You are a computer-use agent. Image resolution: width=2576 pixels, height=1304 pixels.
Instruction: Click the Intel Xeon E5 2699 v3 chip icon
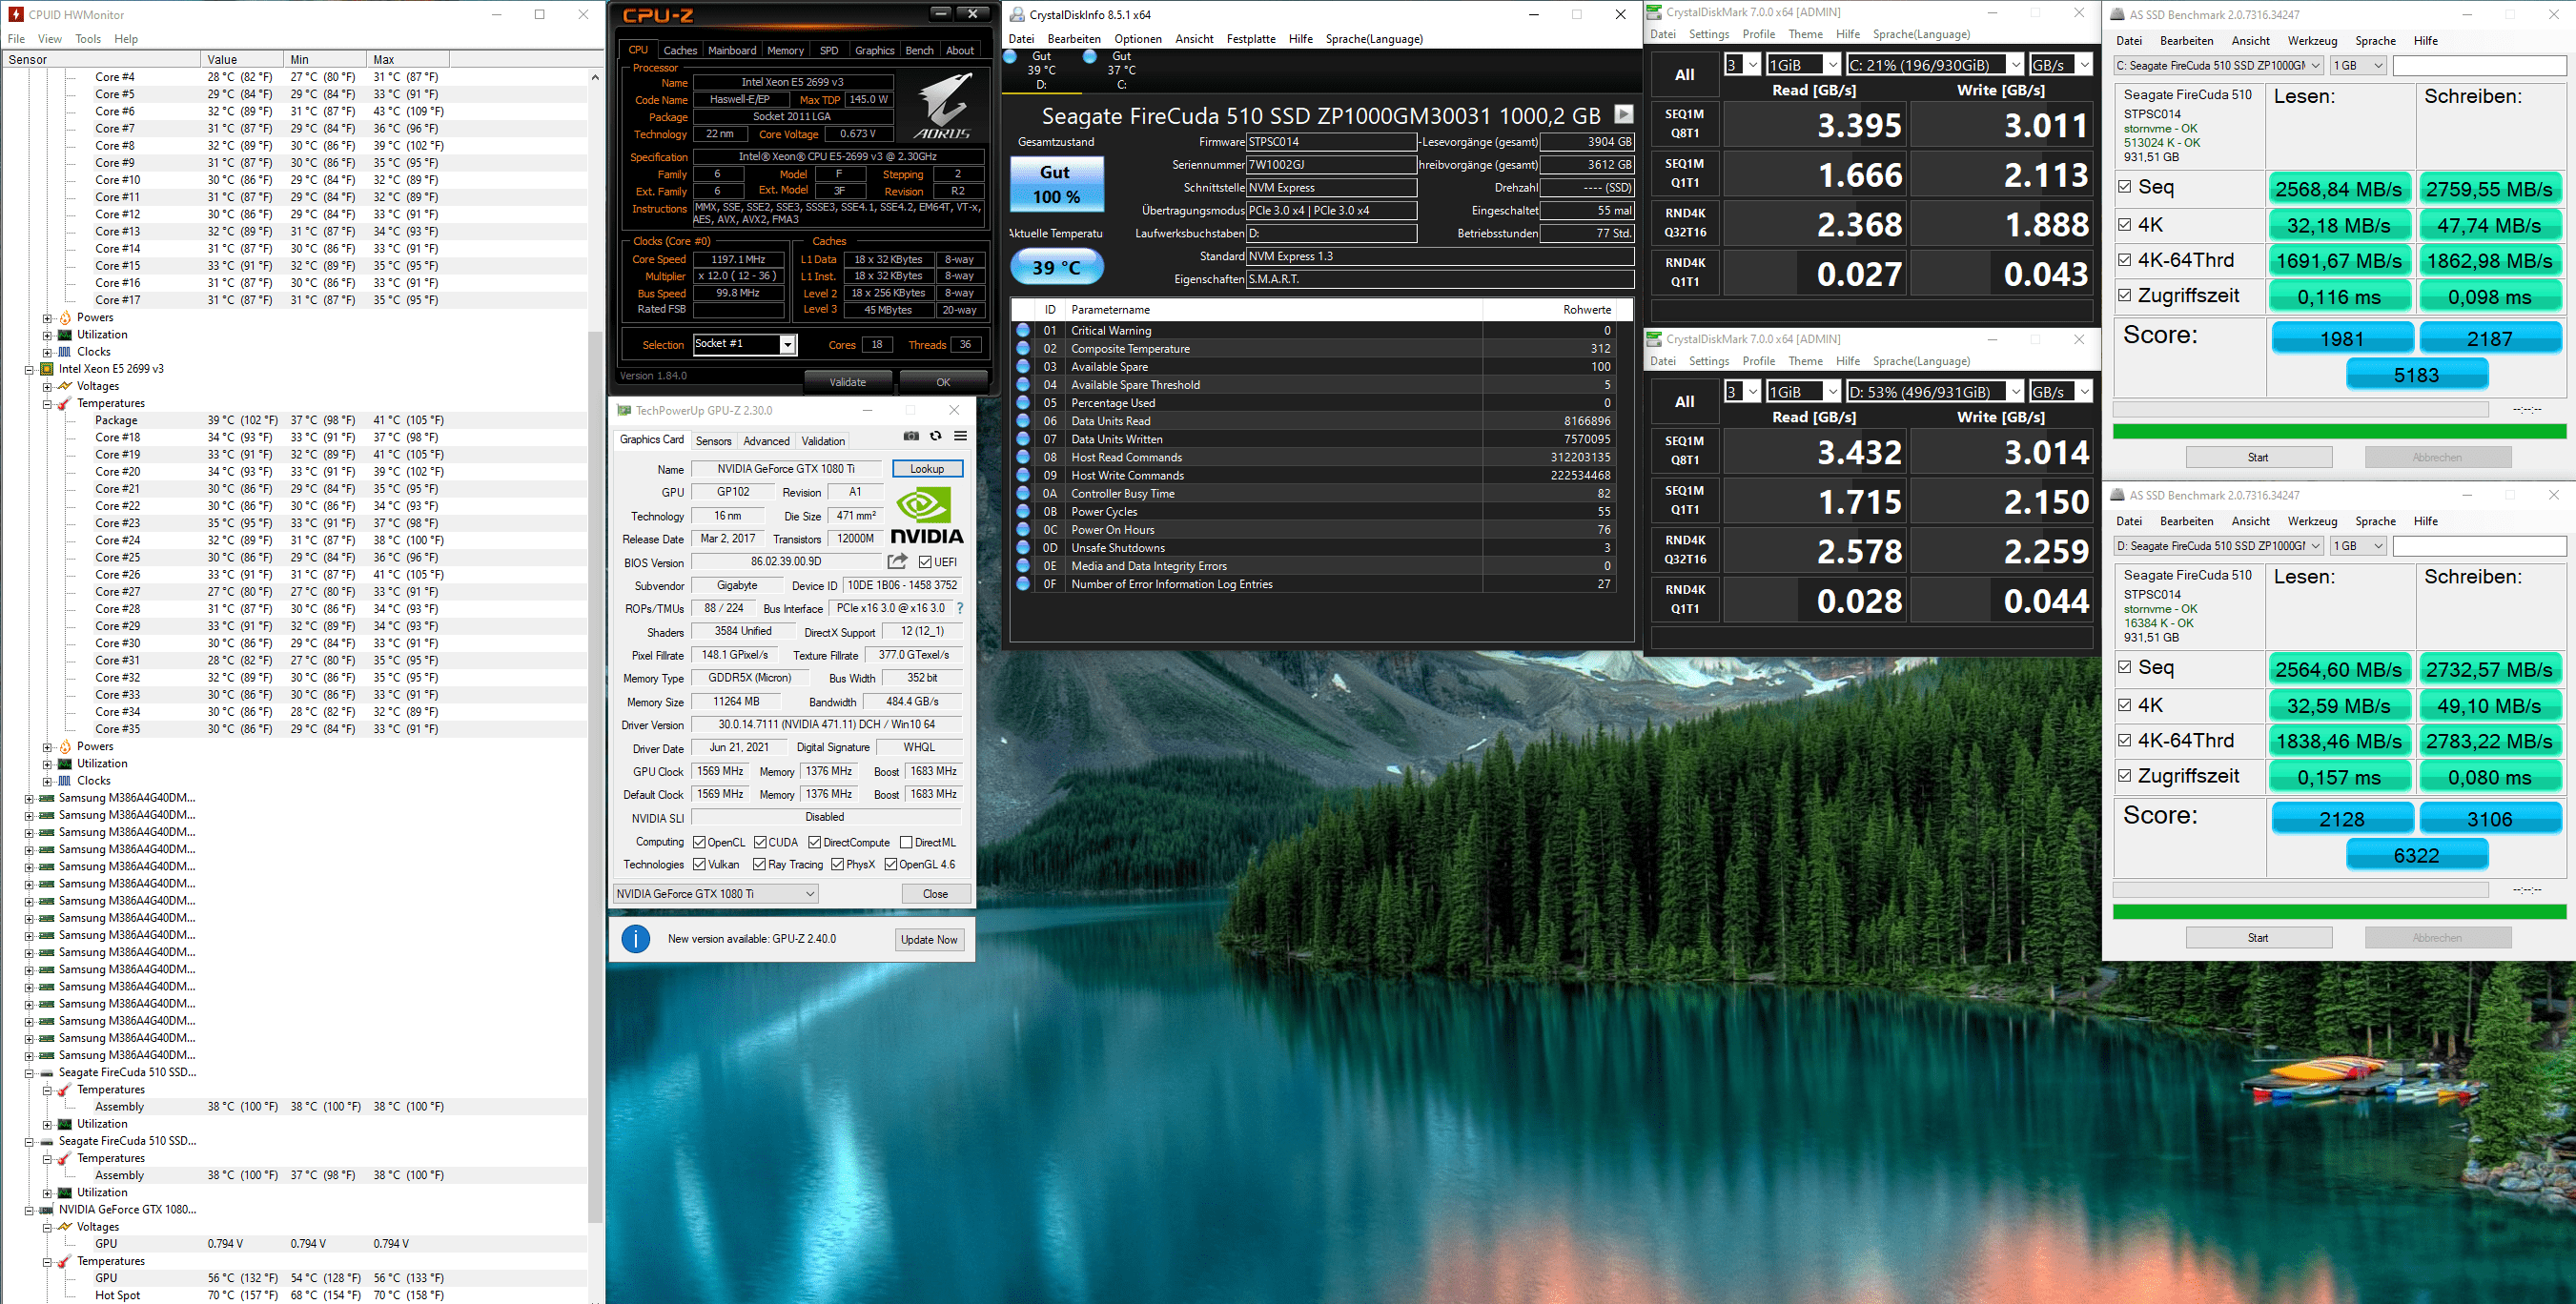[46, 369]
